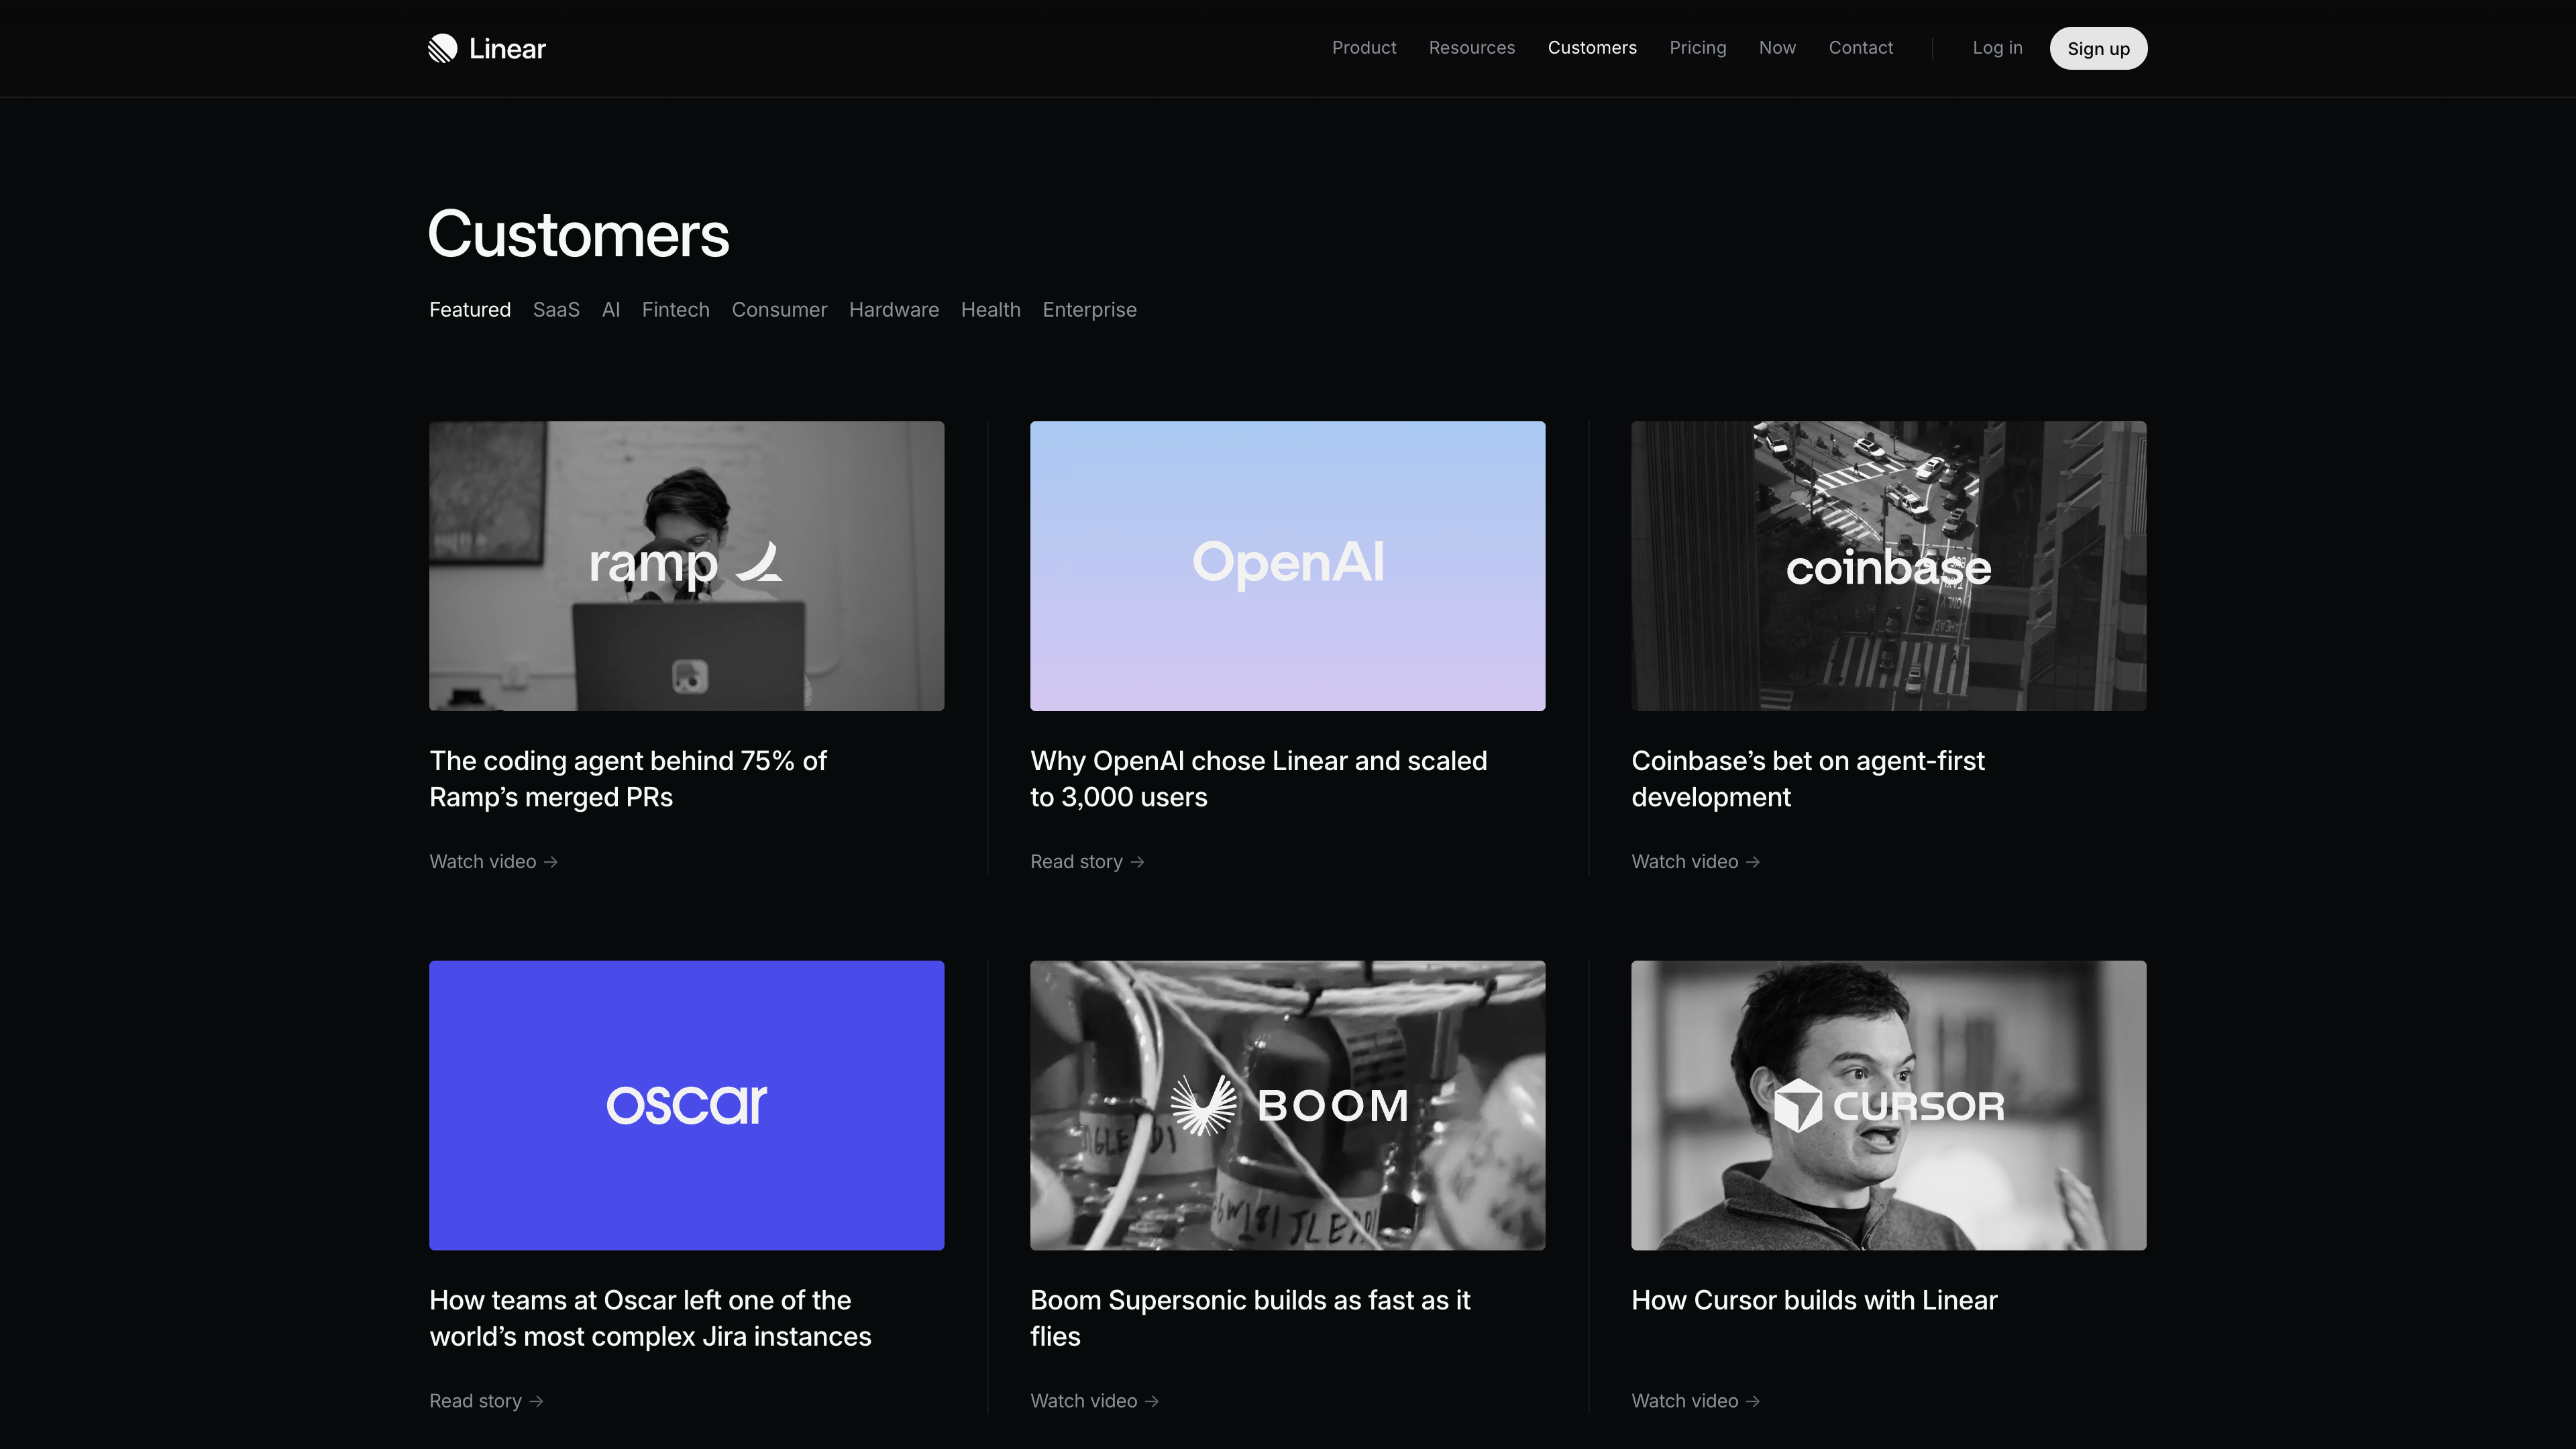Select the Health filter tab
This screenshot has height=1449, width=2576.
click(991, 310)
